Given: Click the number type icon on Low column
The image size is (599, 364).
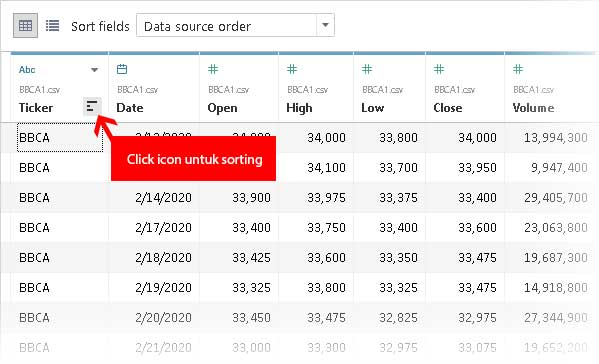Looking at the screenshot, I should 367,70.
